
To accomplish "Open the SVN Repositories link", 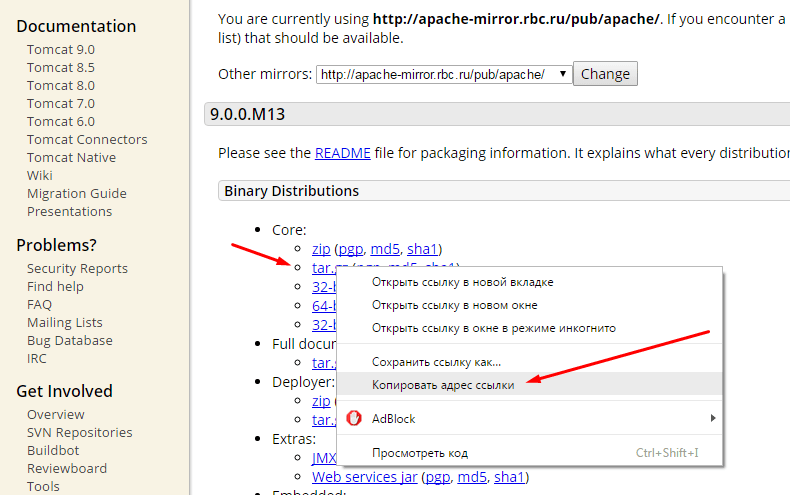I will pyautogui.click(x=80, y=432).
